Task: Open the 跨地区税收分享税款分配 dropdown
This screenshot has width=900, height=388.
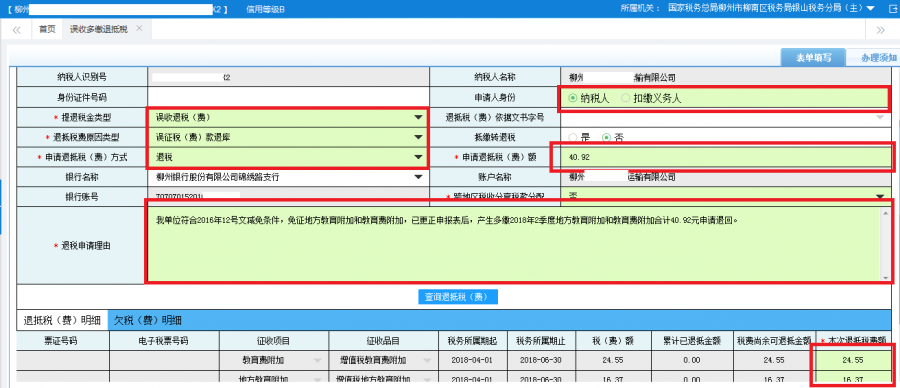Action: click(881, 196)
